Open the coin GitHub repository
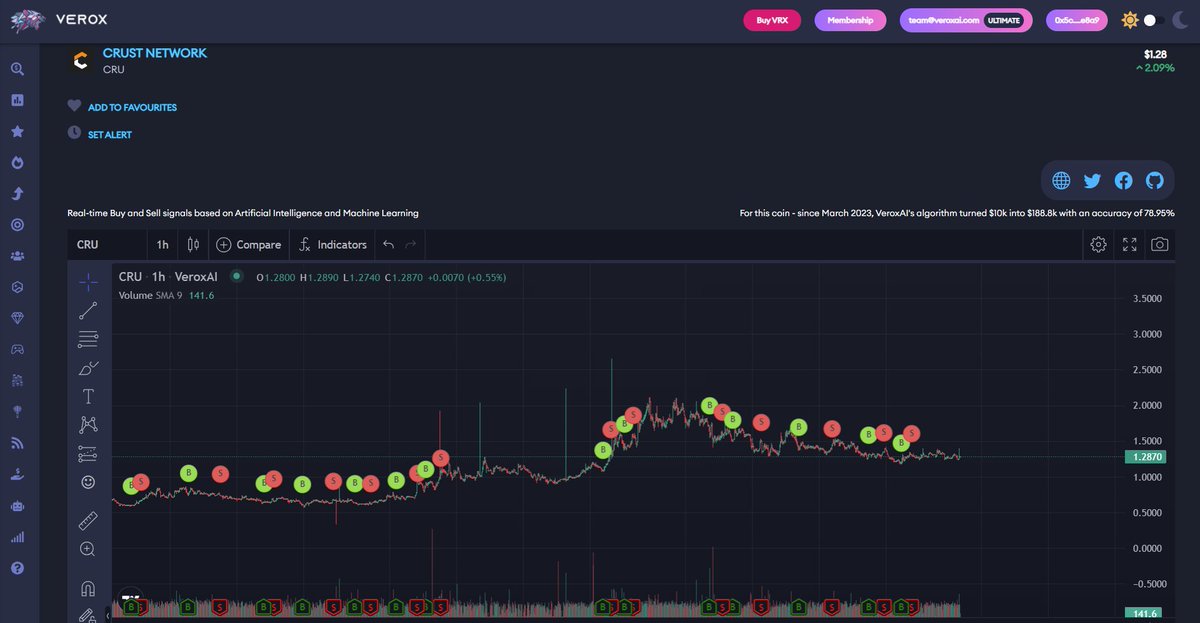This screenshot has width=1200, height=623. [x=1155, y=181]
